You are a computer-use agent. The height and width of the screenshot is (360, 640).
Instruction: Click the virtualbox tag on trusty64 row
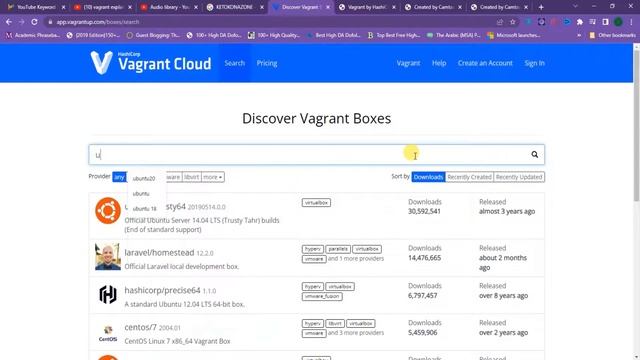click(x=316, y=203)
